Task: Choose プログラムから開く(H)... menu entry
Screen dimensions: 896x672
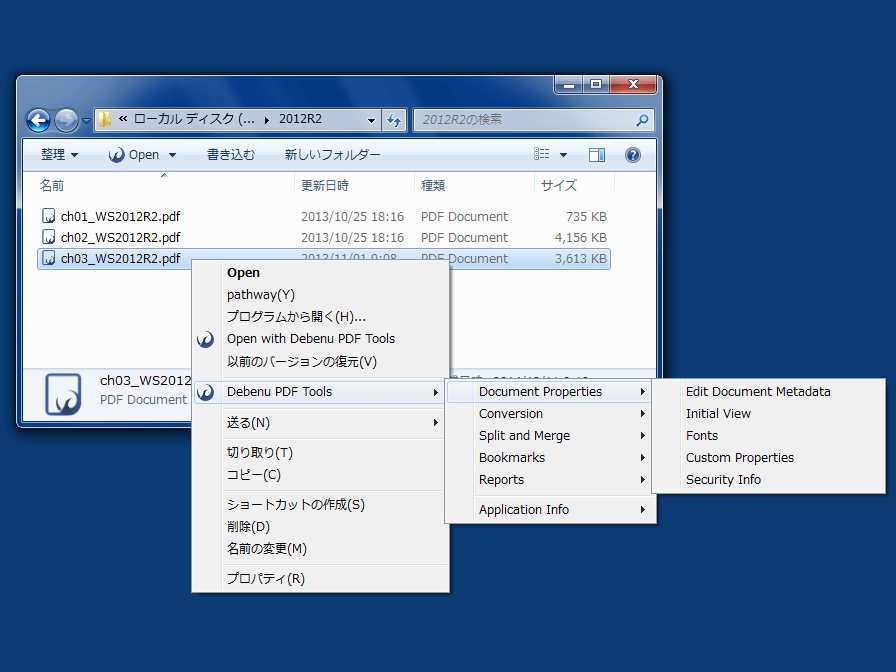Action: pyautogui.click(x=321, y=317)
